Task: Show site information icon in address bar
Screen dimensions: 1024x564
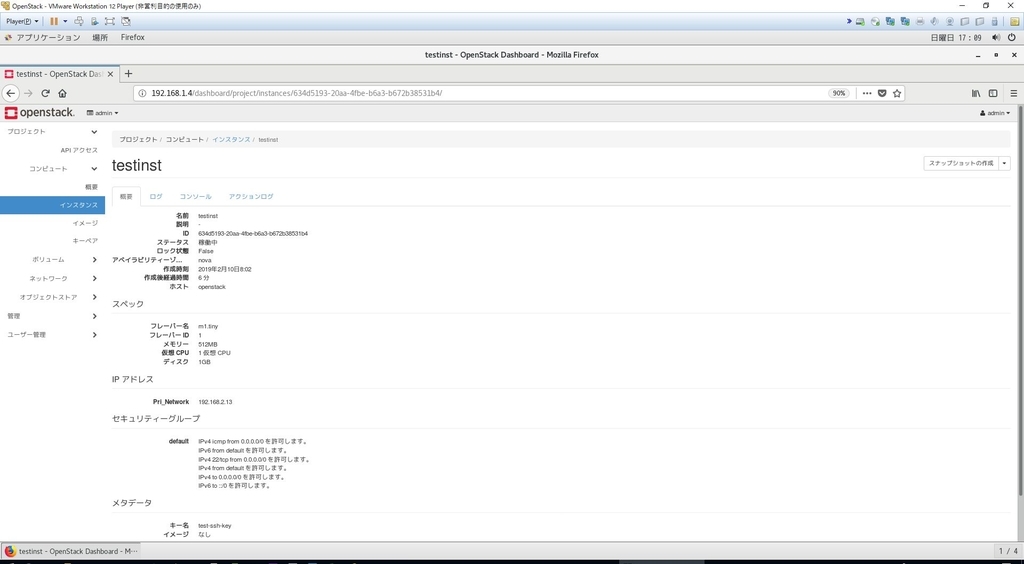Action: pyautogui.click(x=142, y=93)
